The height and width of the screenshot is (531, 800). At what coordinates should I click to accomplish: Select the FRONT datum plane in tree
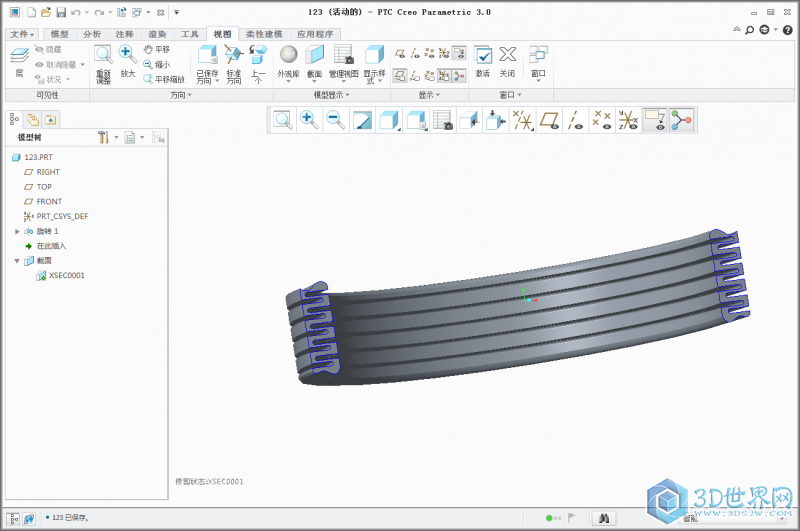(49, 201)
